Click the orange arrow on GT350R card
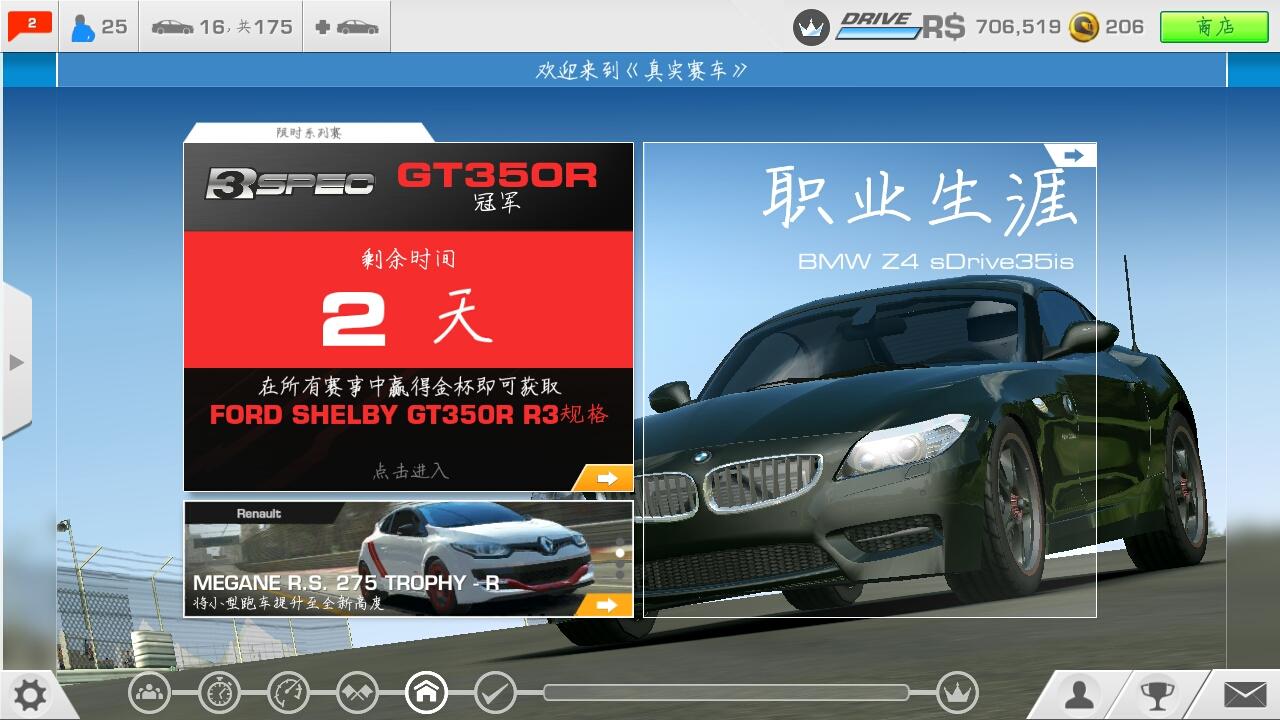The image size is (1280, 720). [604, 478]
